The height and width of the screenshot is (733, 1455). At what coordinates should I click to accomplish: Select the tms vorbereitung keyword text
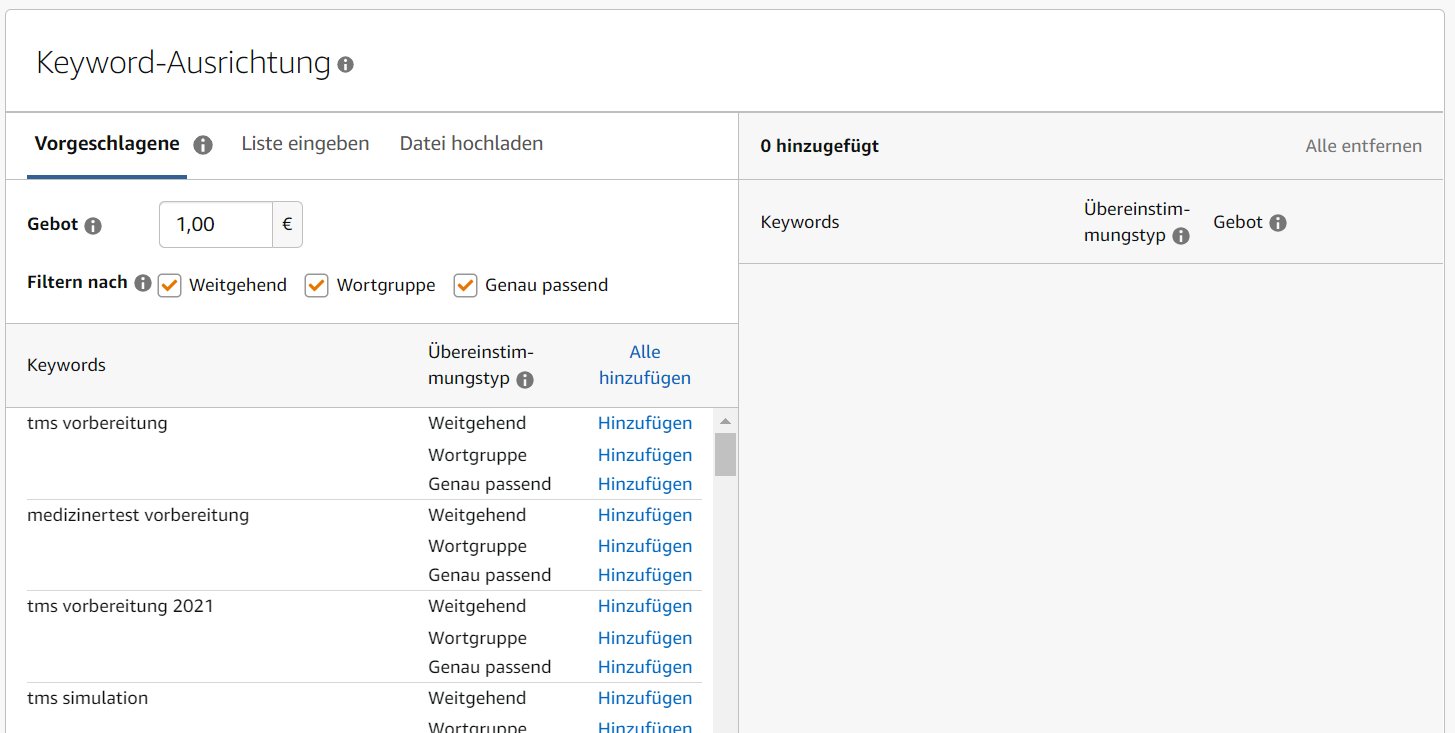pos(97,423)
